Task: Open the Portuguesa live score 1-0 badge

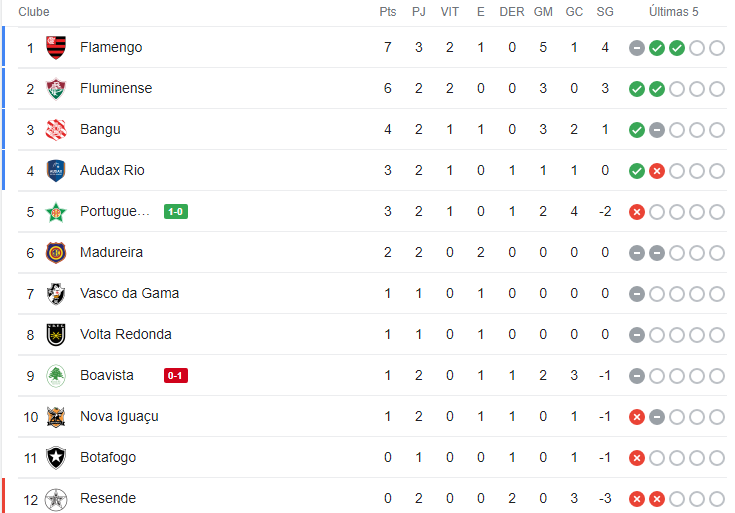Action: click(x=176, y=211)
